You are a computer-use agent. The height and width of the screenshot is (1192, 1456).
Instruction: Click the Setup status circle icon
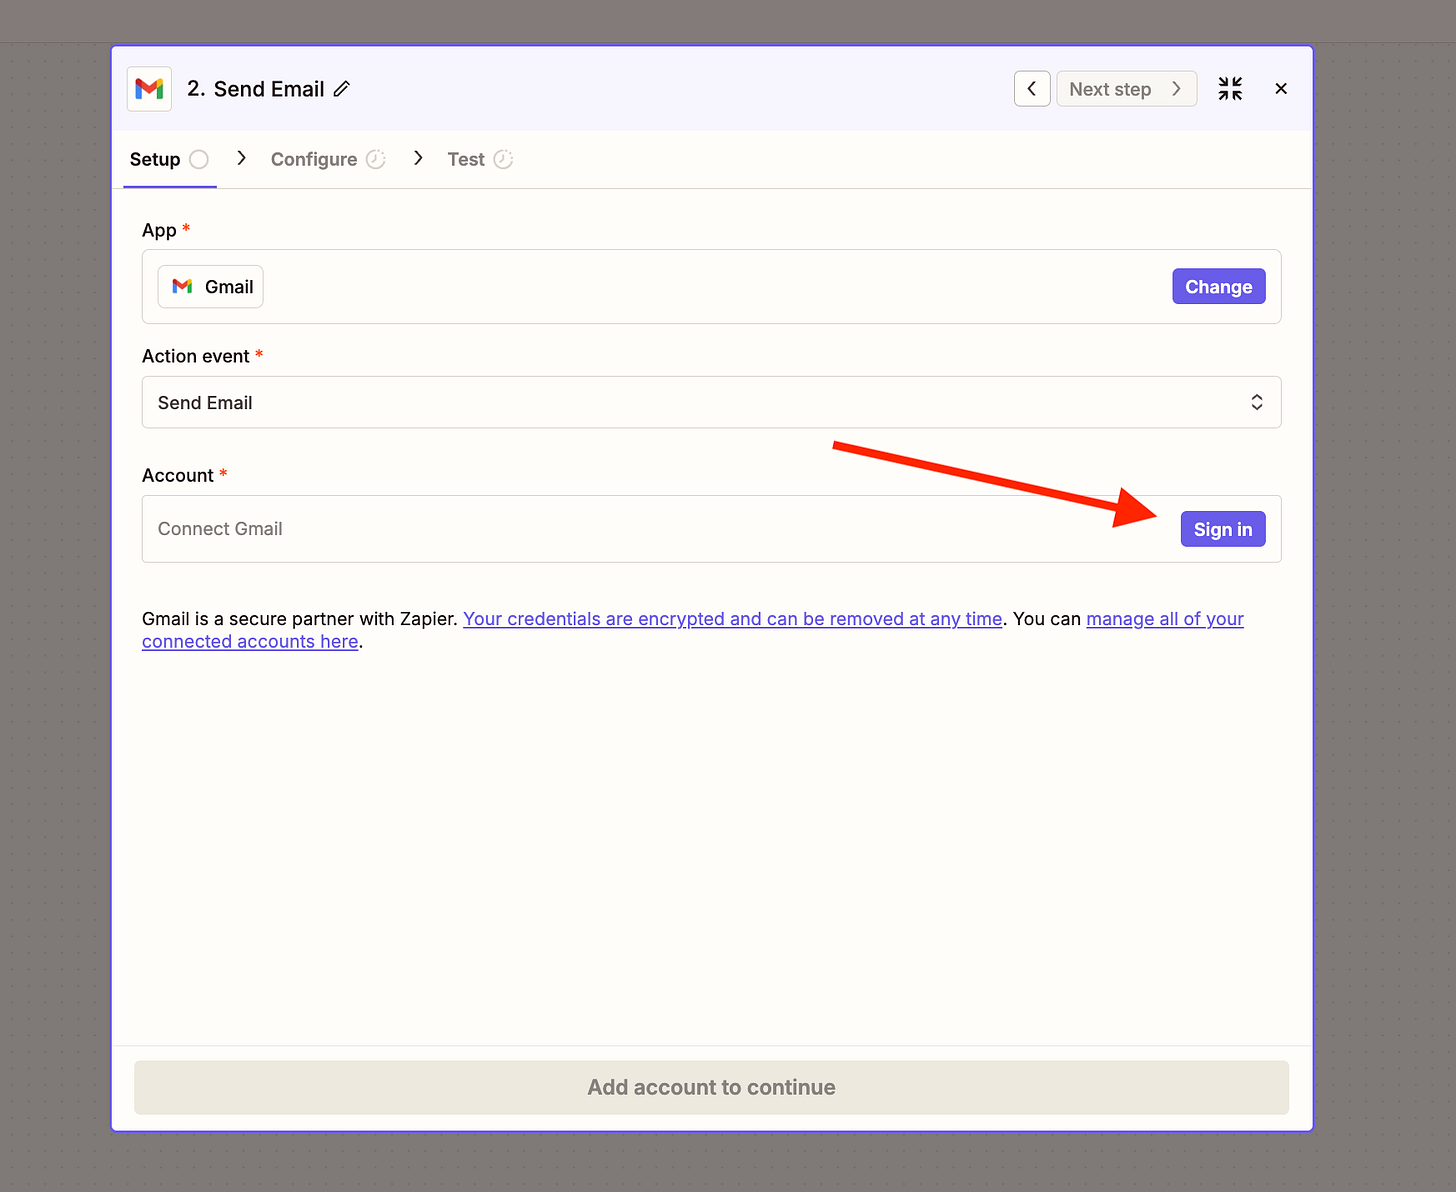[x=199, y=160]
